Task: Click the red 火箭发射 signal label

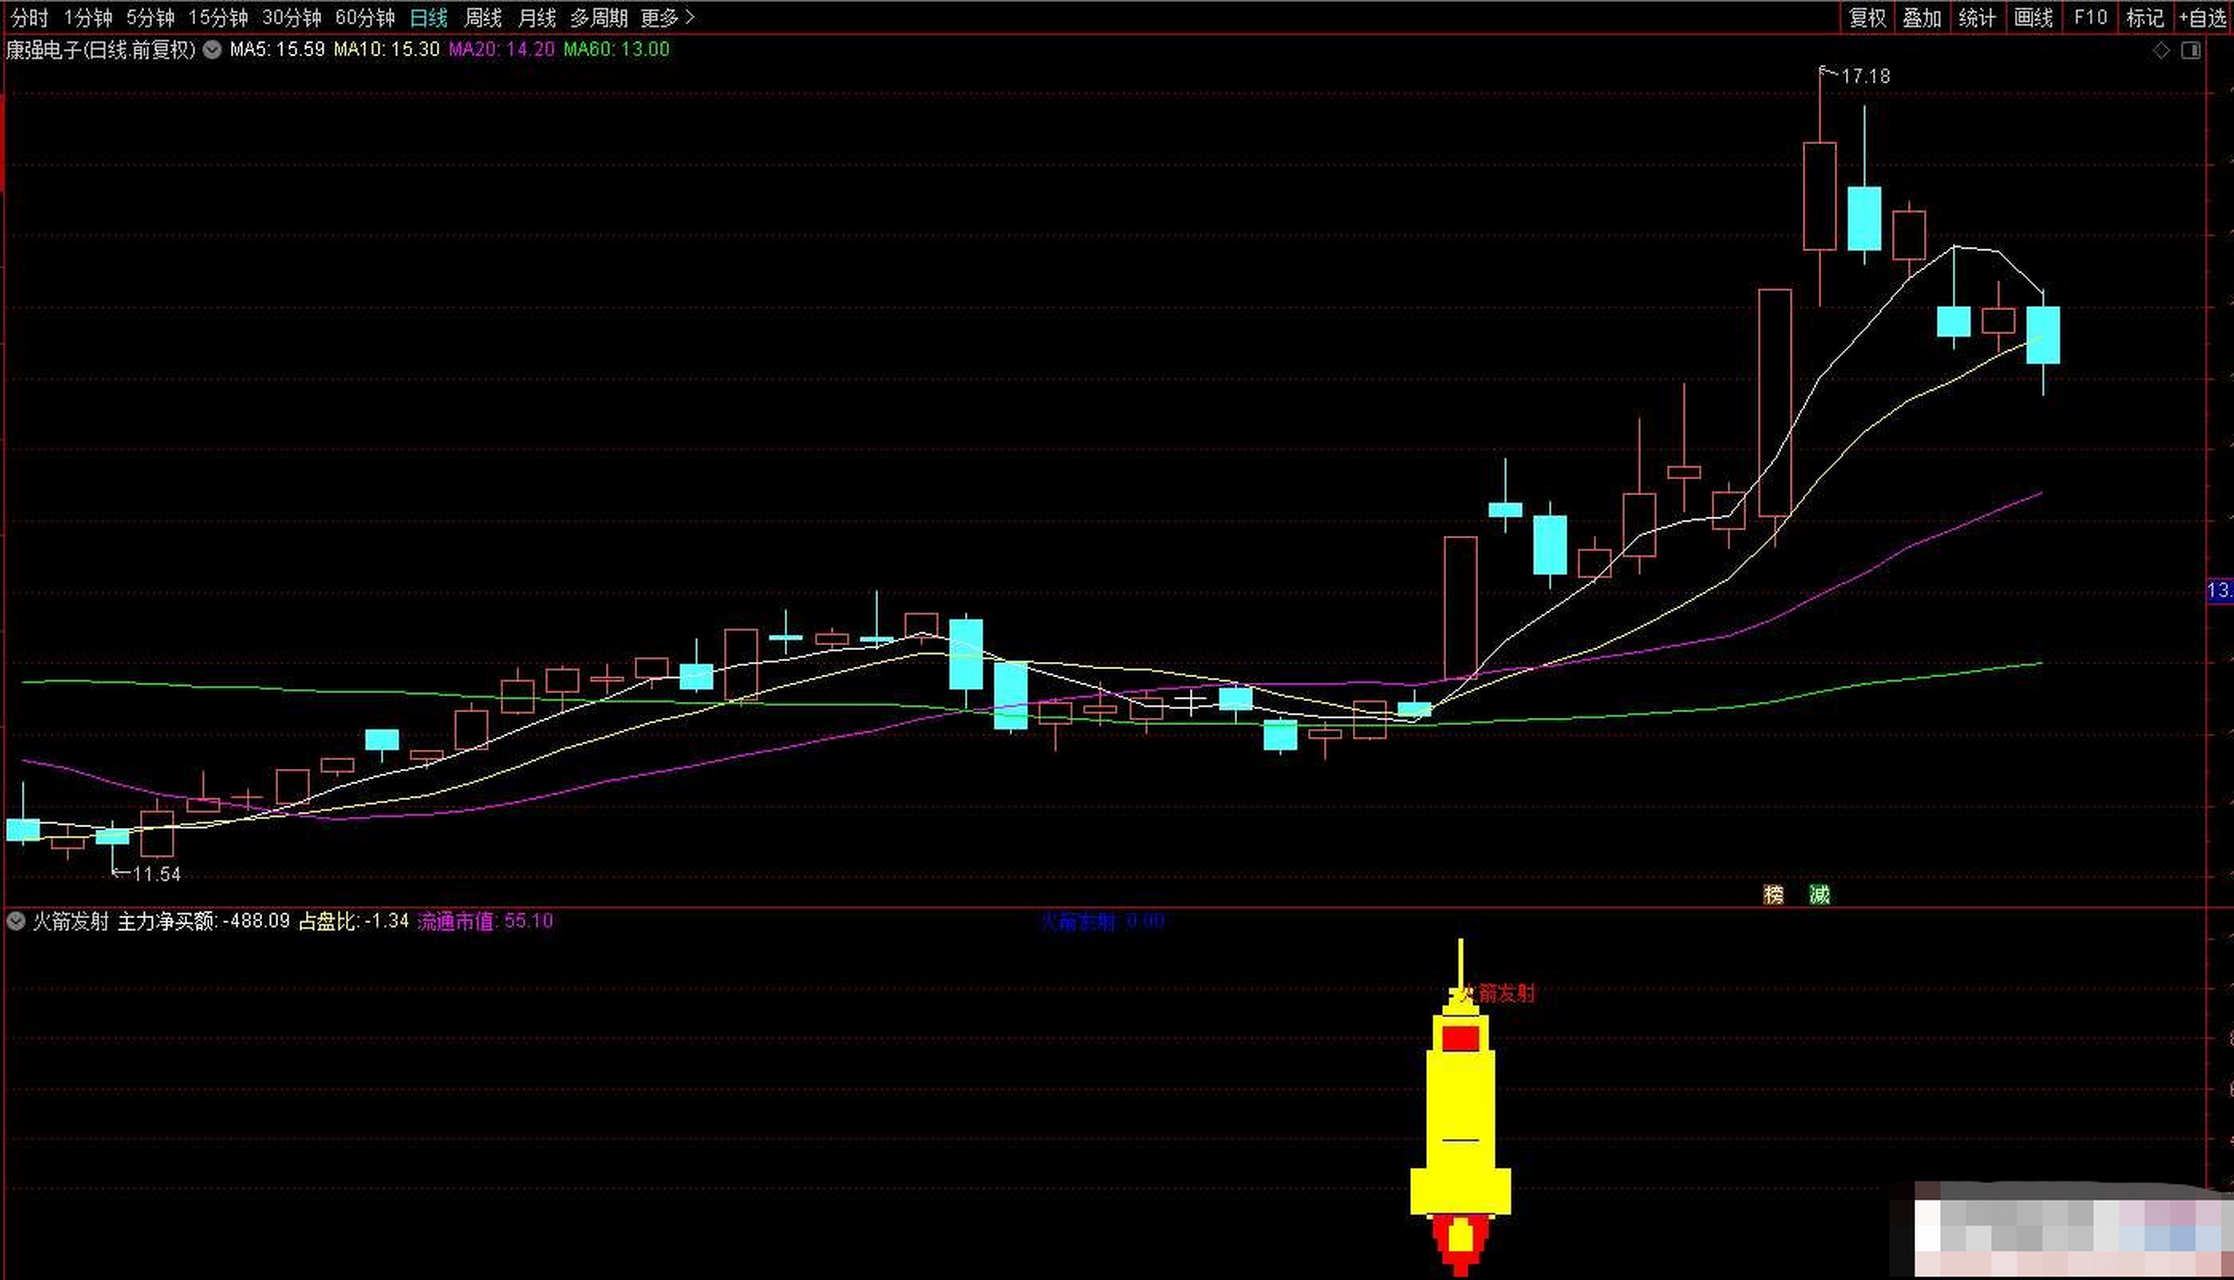Action: click(1497, 993)
